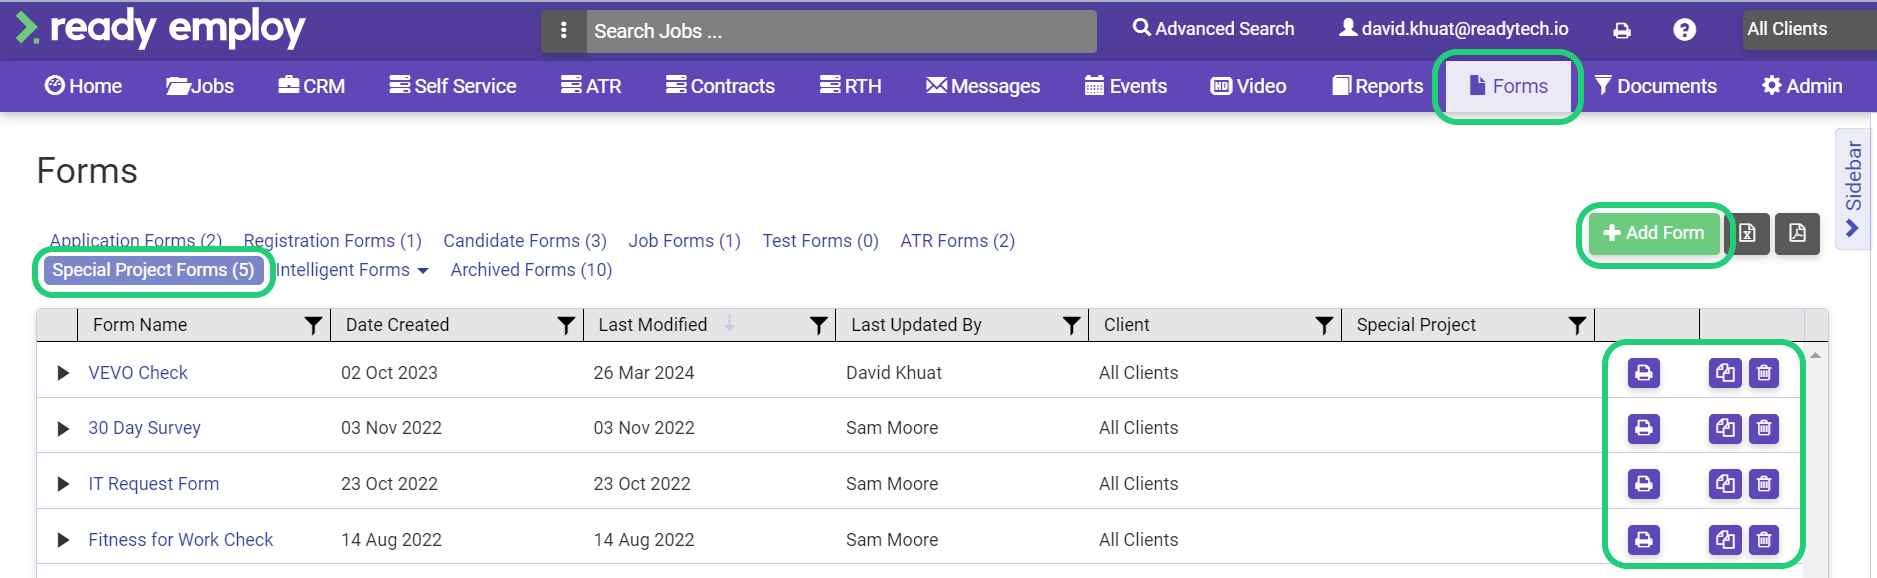1877x578 pixels.
Task: Open the Messages menu
Action: point(982,86)
